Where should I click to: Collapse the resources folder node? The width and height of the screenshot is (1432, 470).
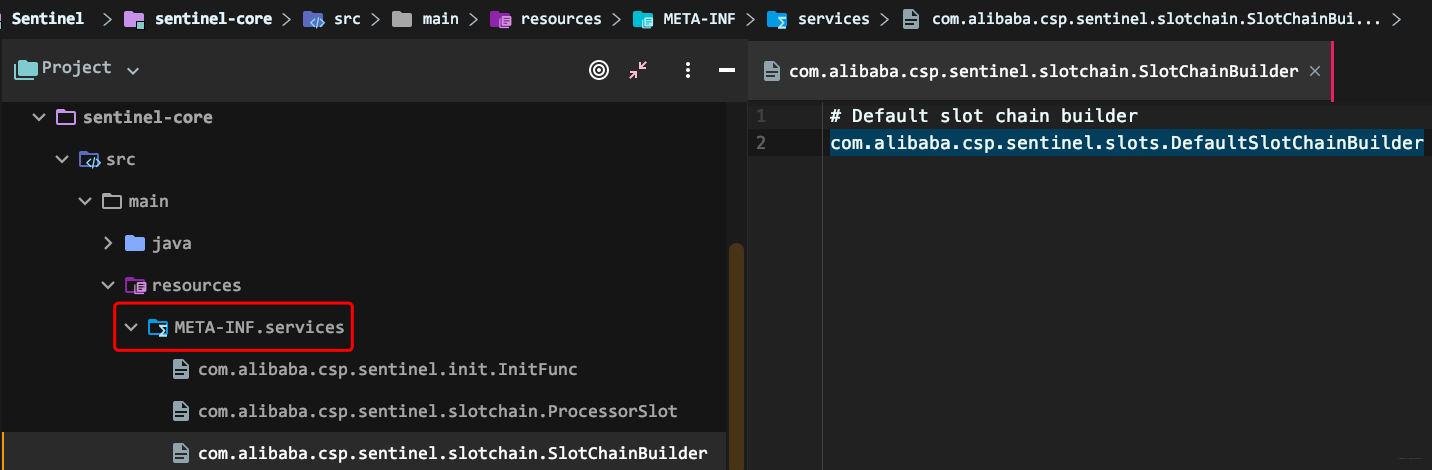pos(109,285)
